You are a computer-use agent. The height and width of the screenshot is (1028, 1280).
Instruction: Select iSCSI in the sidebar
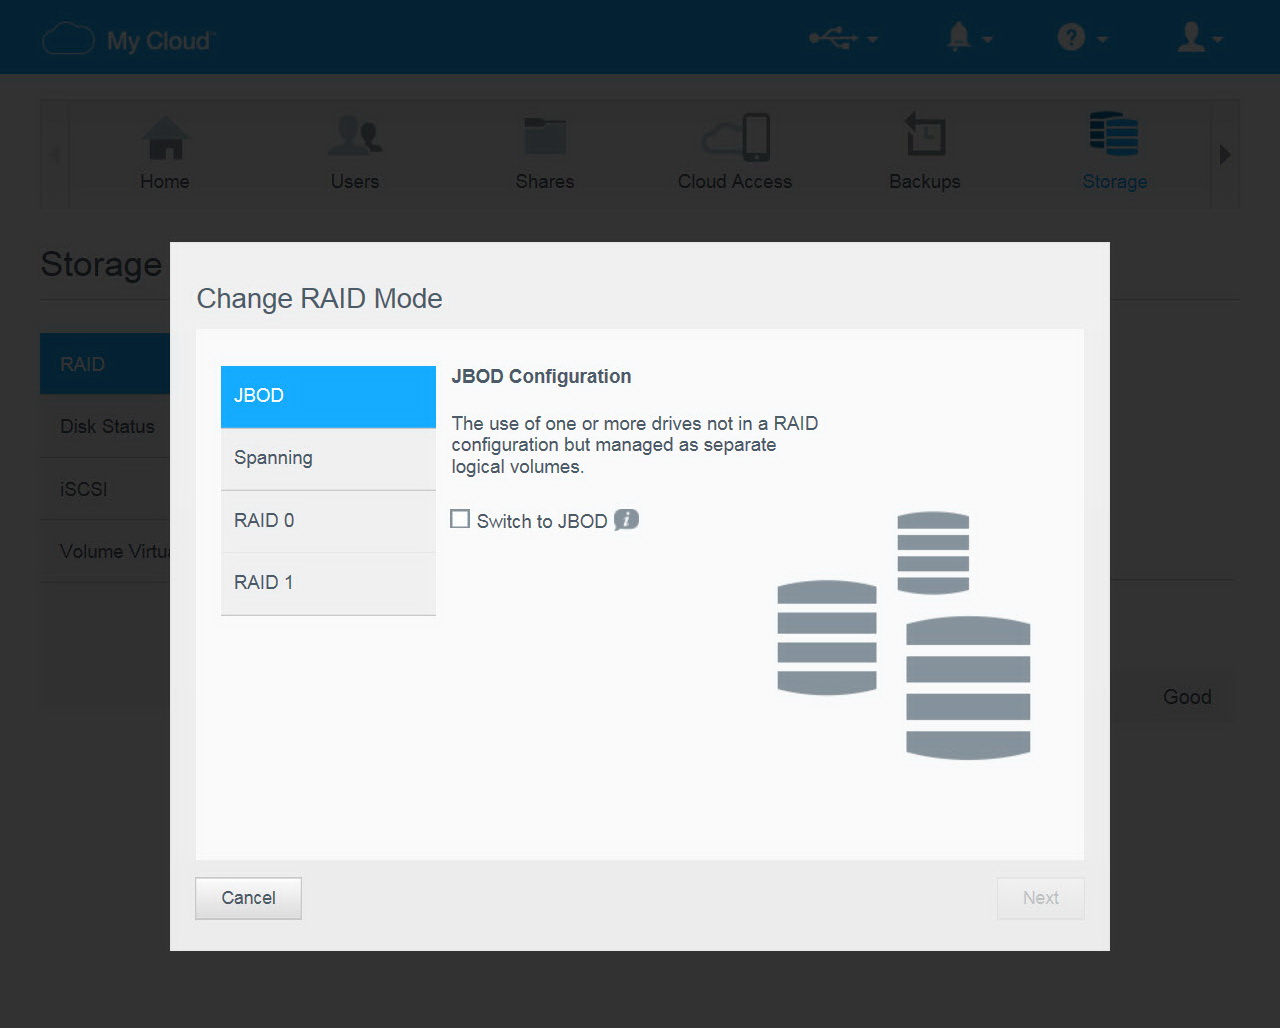pos(105,489)
